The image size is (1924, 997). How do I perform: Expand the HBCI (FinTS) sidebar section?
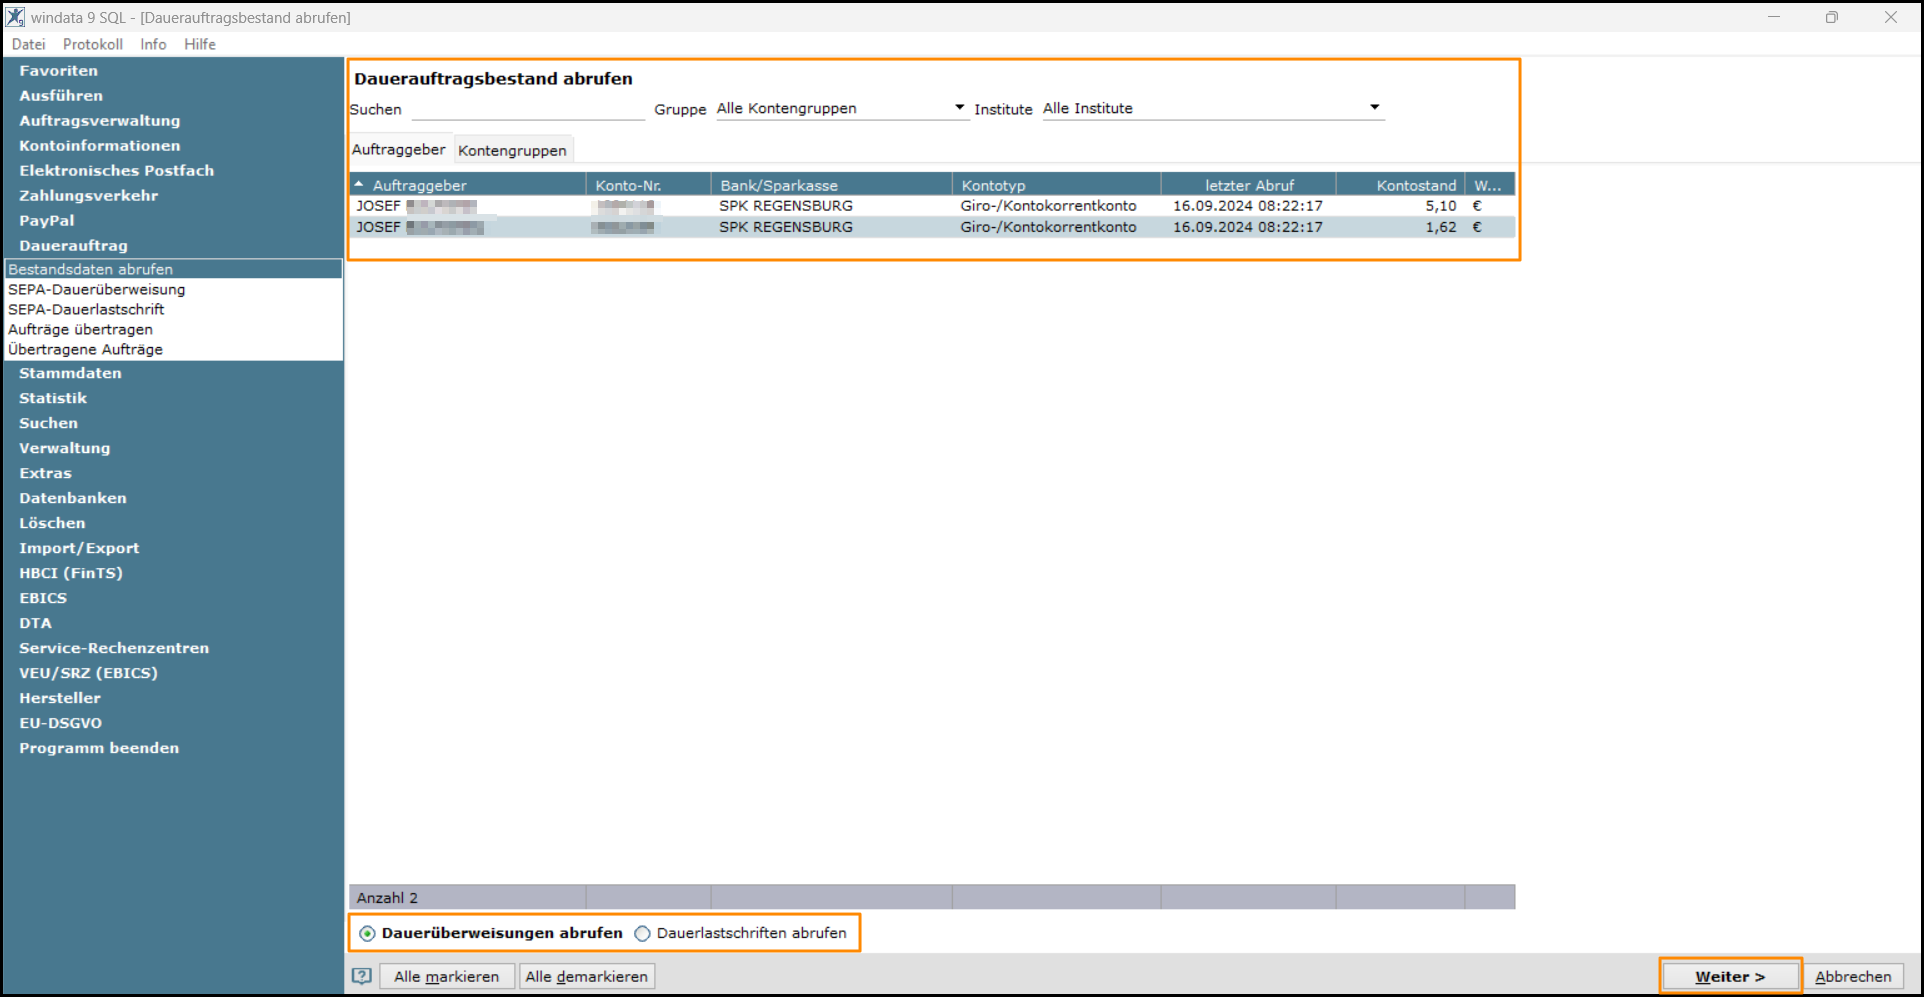(71, 573)
